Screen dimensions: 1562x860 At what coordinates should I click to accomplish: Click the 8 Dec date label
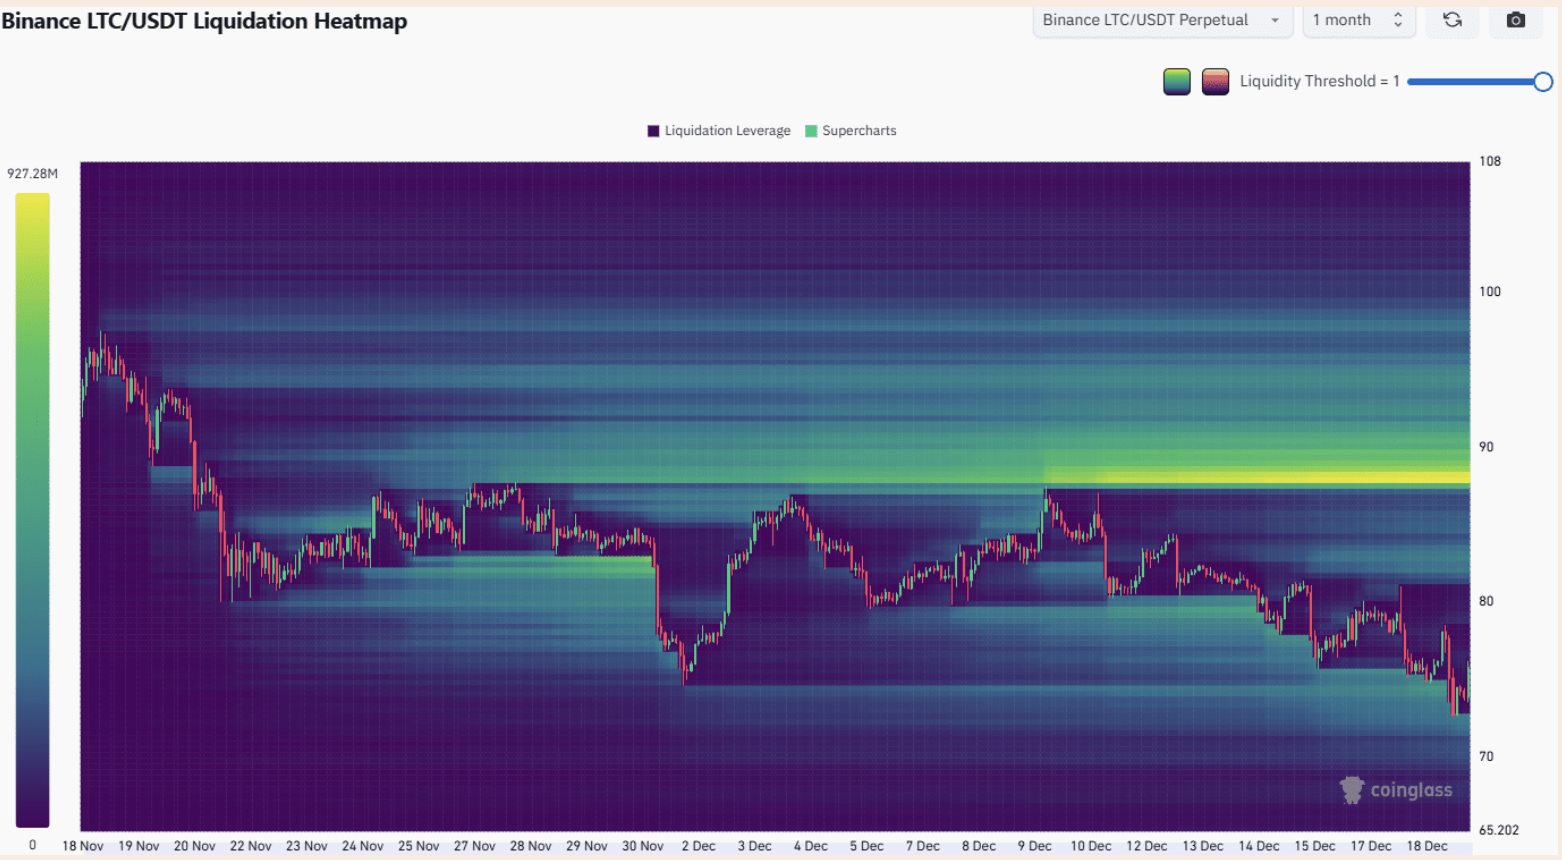click(979, 846)
